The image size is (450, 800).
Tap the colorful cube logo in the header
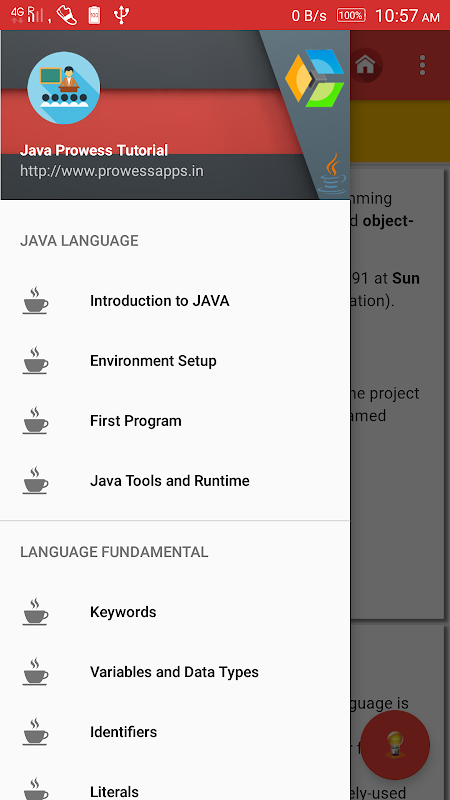(x=314, y=78)
